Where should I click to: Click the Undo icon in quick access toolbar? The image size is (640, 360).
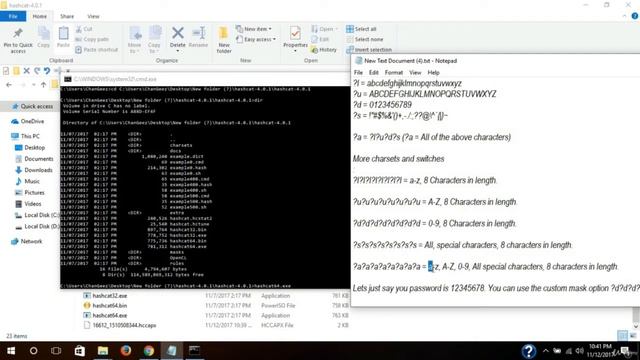47,71
